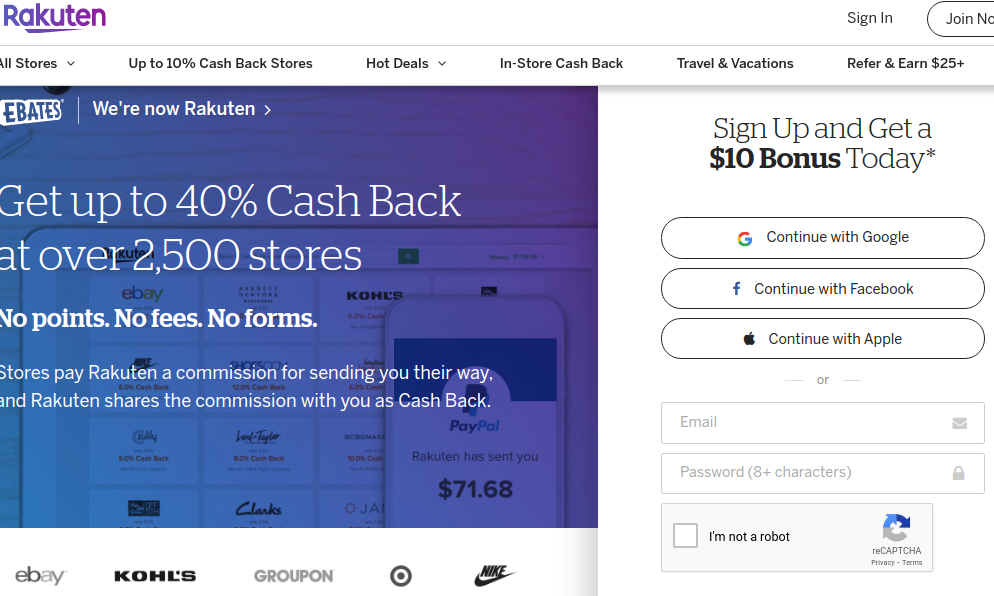
Task: Click the reCAPTCHA logo icon
Action: (x=896, y=528)
